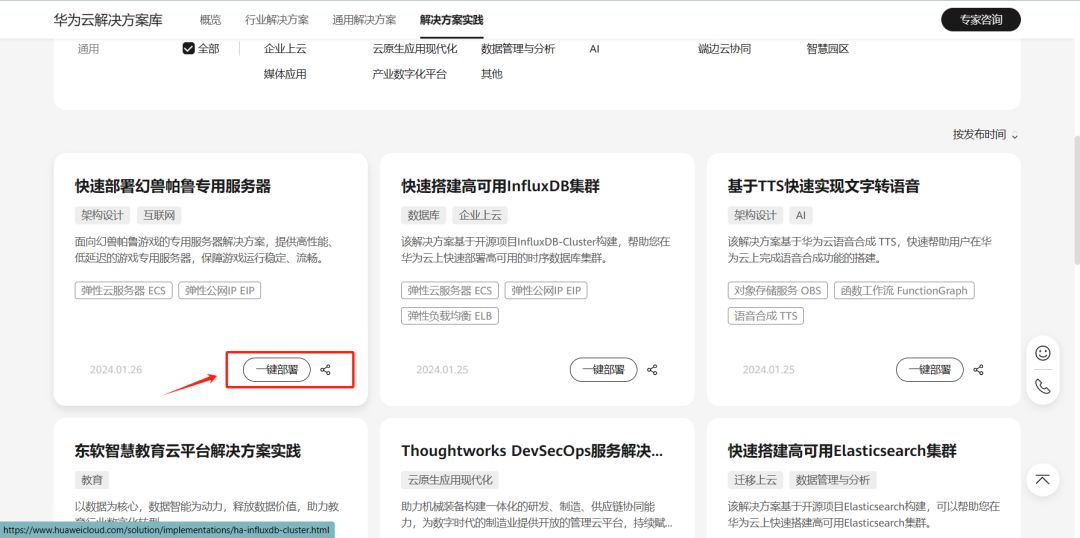
Task: Filter by 企业上云 category
Action: pos(285,49)
